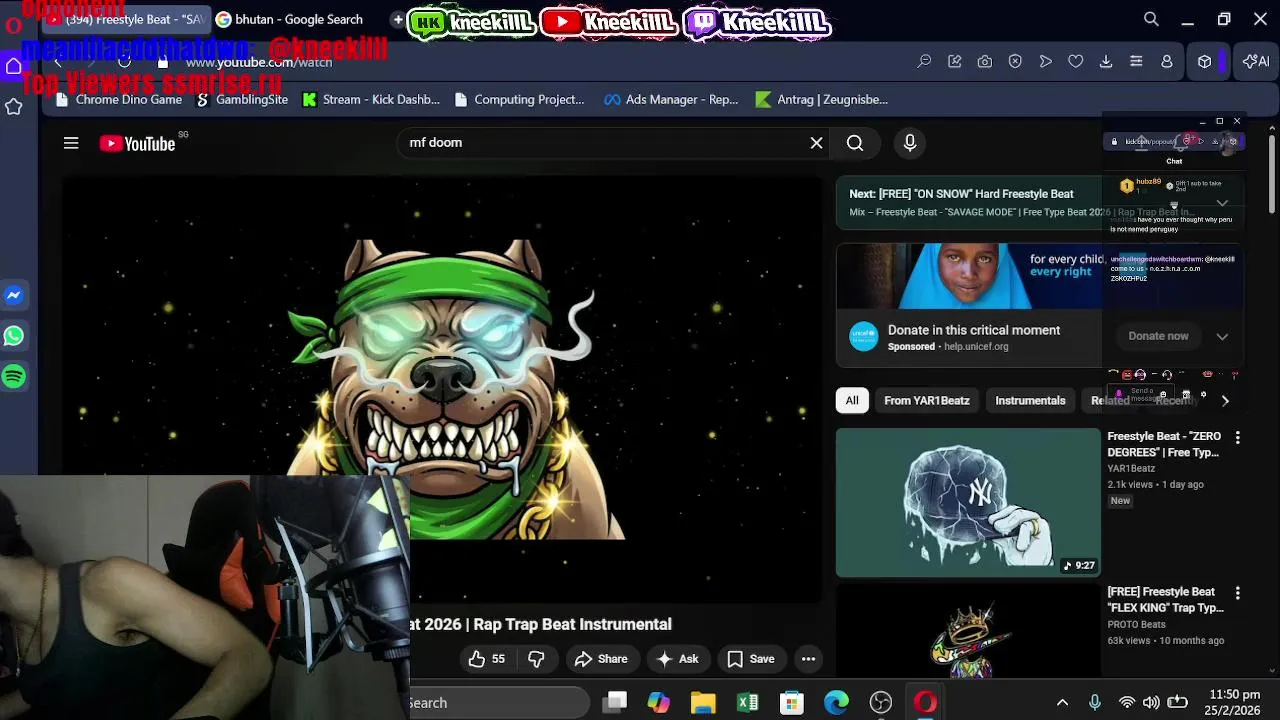Open Opera easy setup sliders icon
The height and width of the screenshot is (720, 1280).
click(x=1136, y=62)
